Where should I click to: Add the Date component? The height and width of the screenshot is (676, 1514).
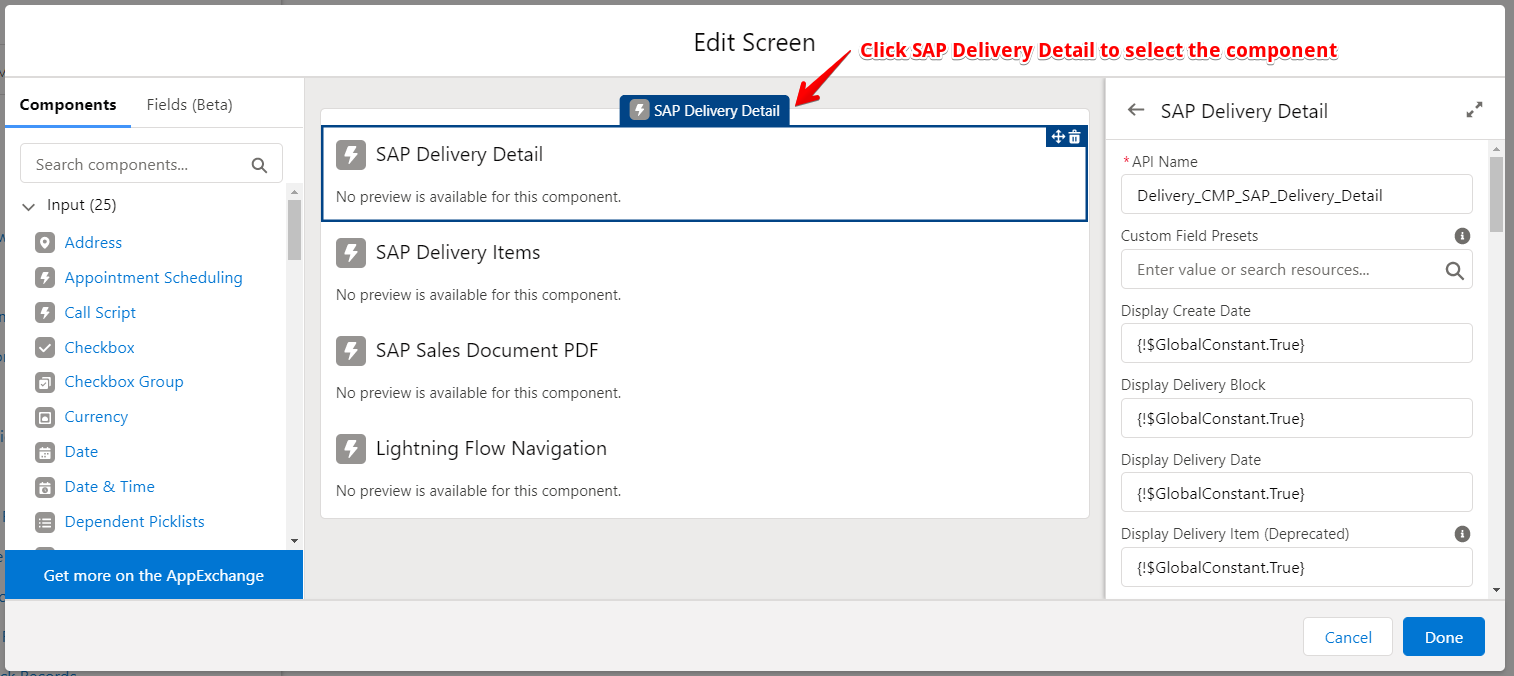coord(81,452)
